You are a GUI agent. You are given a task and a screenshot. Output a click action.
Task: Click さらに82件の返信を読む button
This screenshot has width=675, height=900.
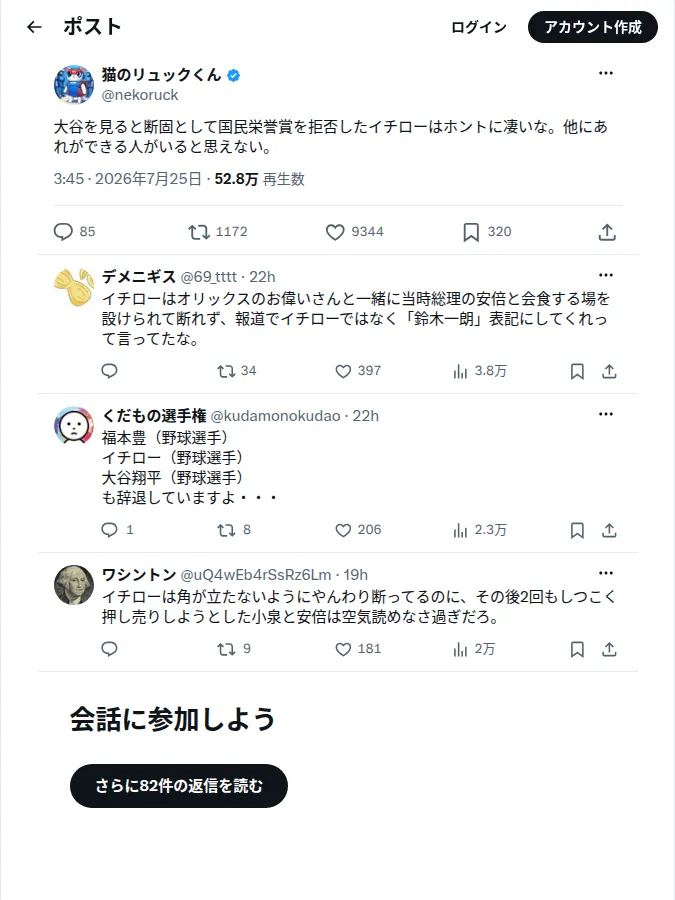click(179, 785)
